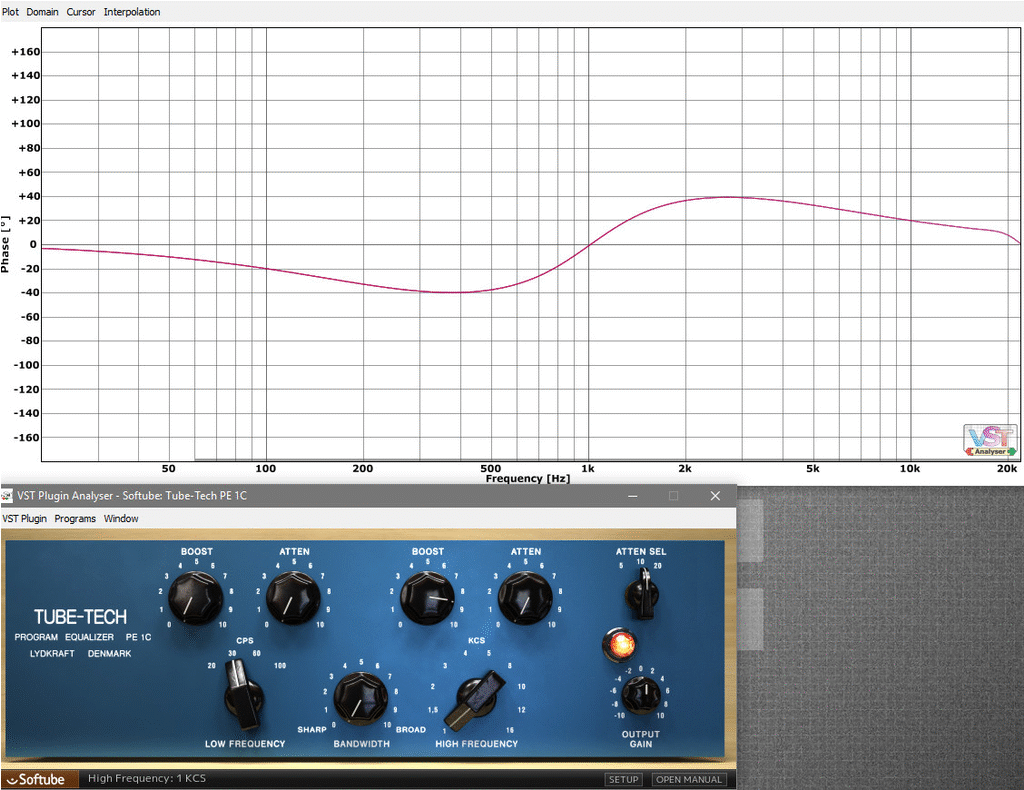
Task: Click the '16' KCS position label
Action: [x=509, y=730]
